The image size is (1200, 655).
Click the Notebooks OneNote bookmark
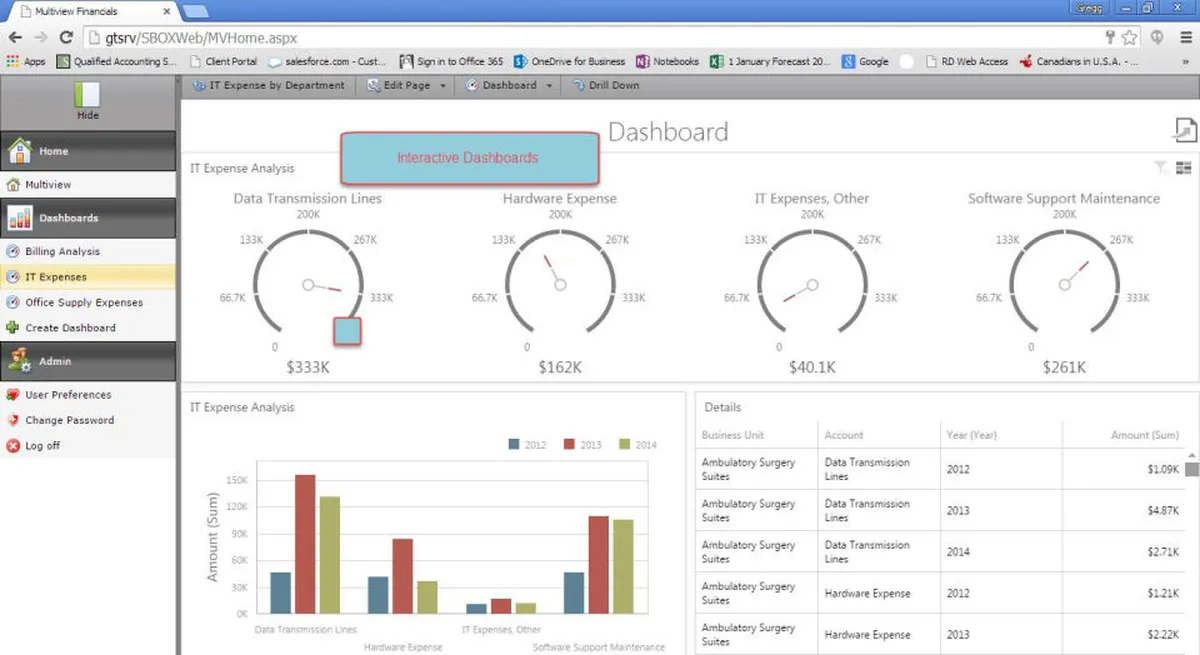[667, 61]
